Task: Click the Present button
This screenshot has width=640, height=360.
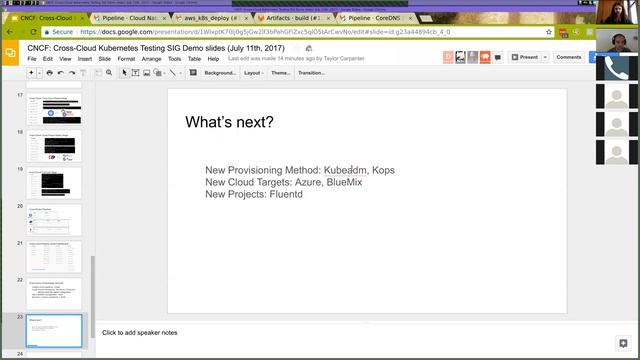Action: point(524,57)
